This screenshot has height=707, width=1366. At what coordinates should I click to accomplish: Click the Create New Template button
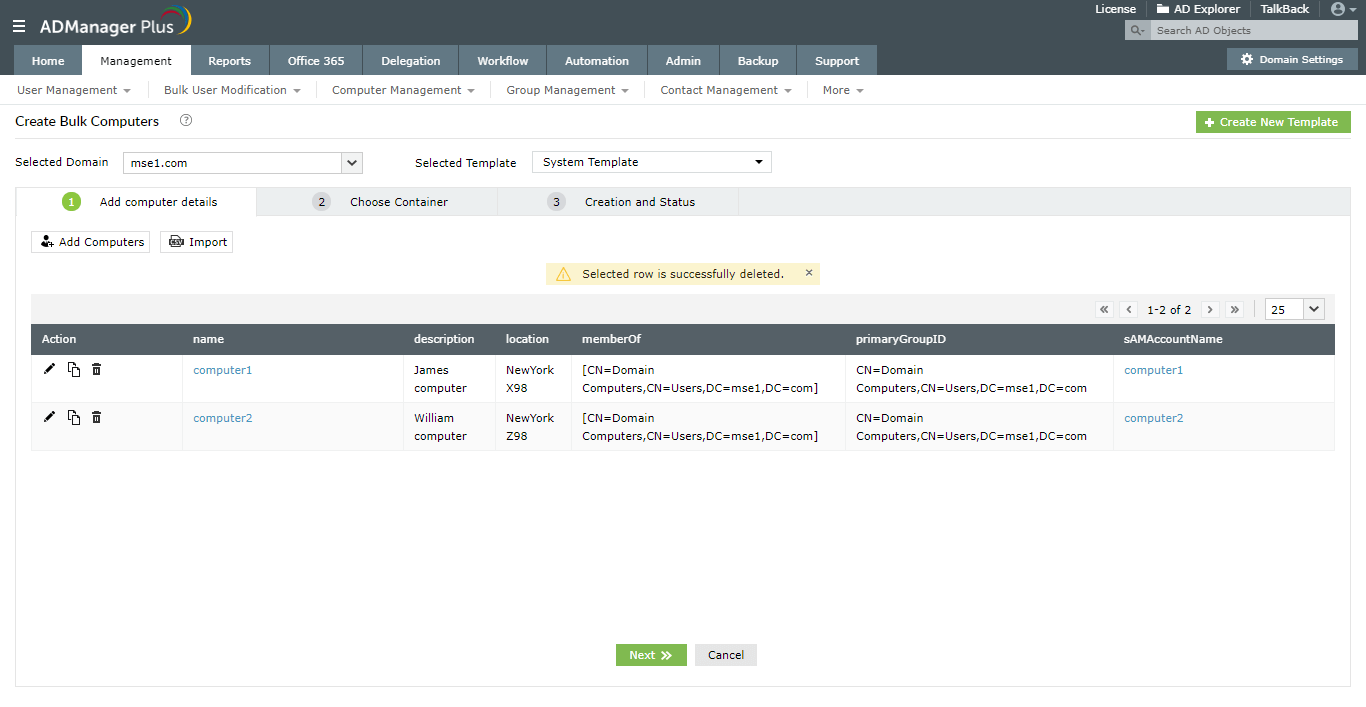pyautogui.click(x=1273, y=122)
